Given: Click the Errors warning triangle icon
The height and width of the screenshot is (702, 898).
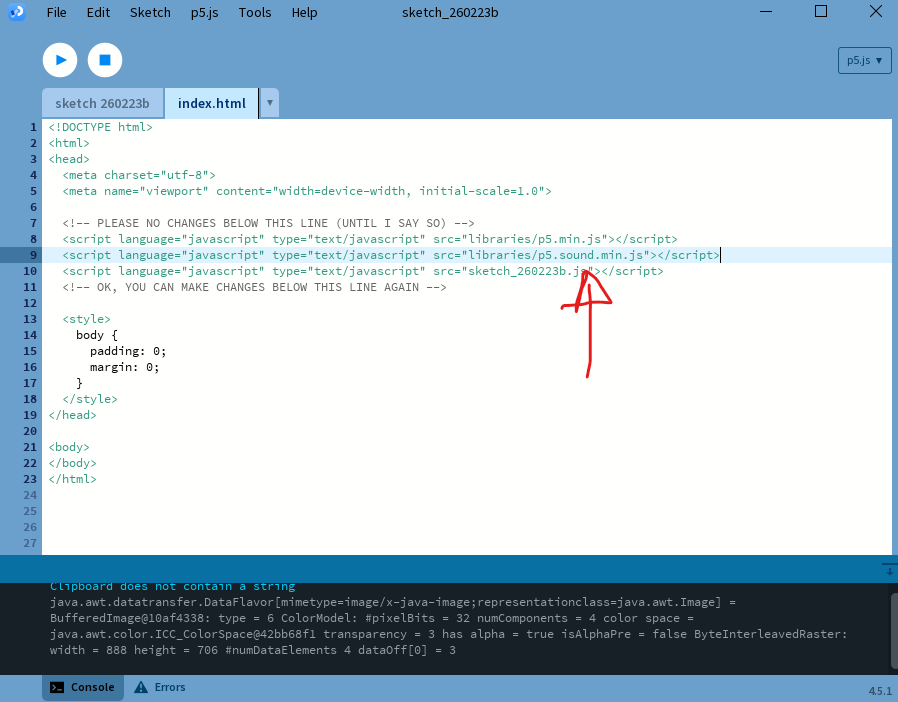Looking at the screenshot, I should (141, 688).
